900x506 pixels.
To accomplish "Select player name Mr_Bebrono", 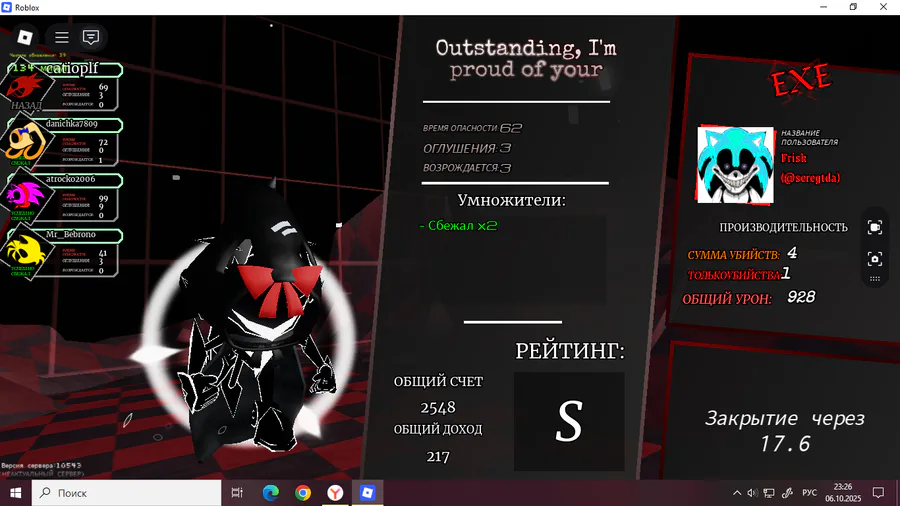I will 71,234.
